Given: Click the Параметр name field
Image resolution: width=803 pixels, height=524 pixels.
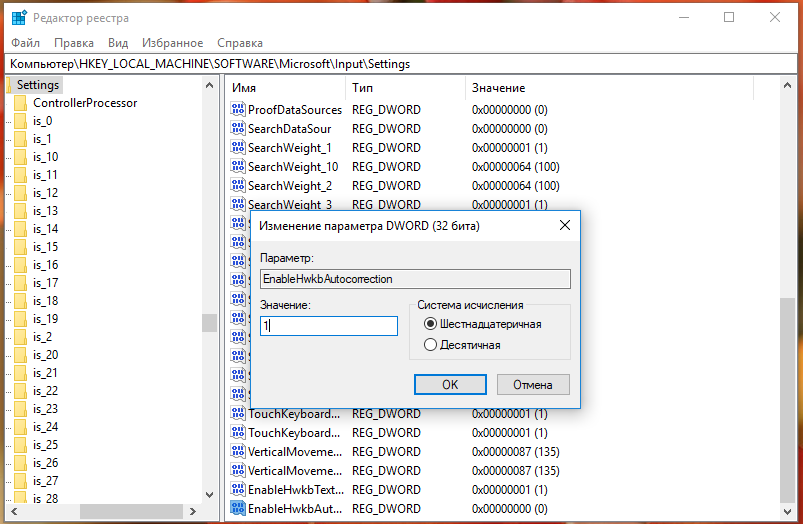Looking at the screenshot, I should point(415,279).
